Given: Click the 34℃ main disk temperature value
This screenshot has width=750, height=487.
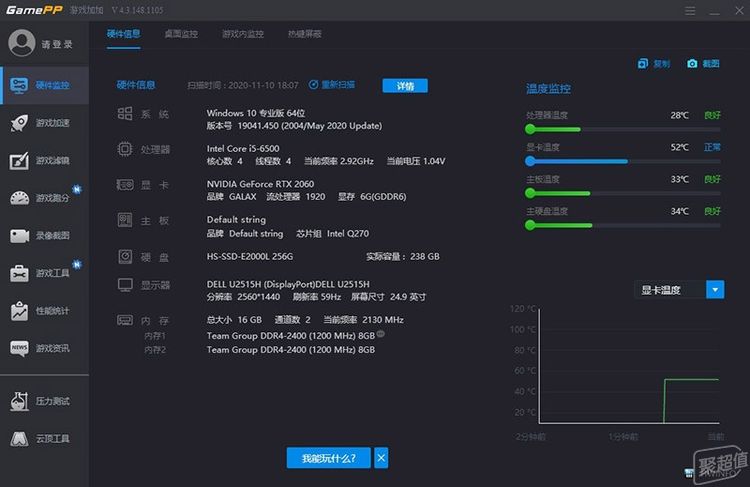Looking at the screenshot, I should (x=680, y=211).
